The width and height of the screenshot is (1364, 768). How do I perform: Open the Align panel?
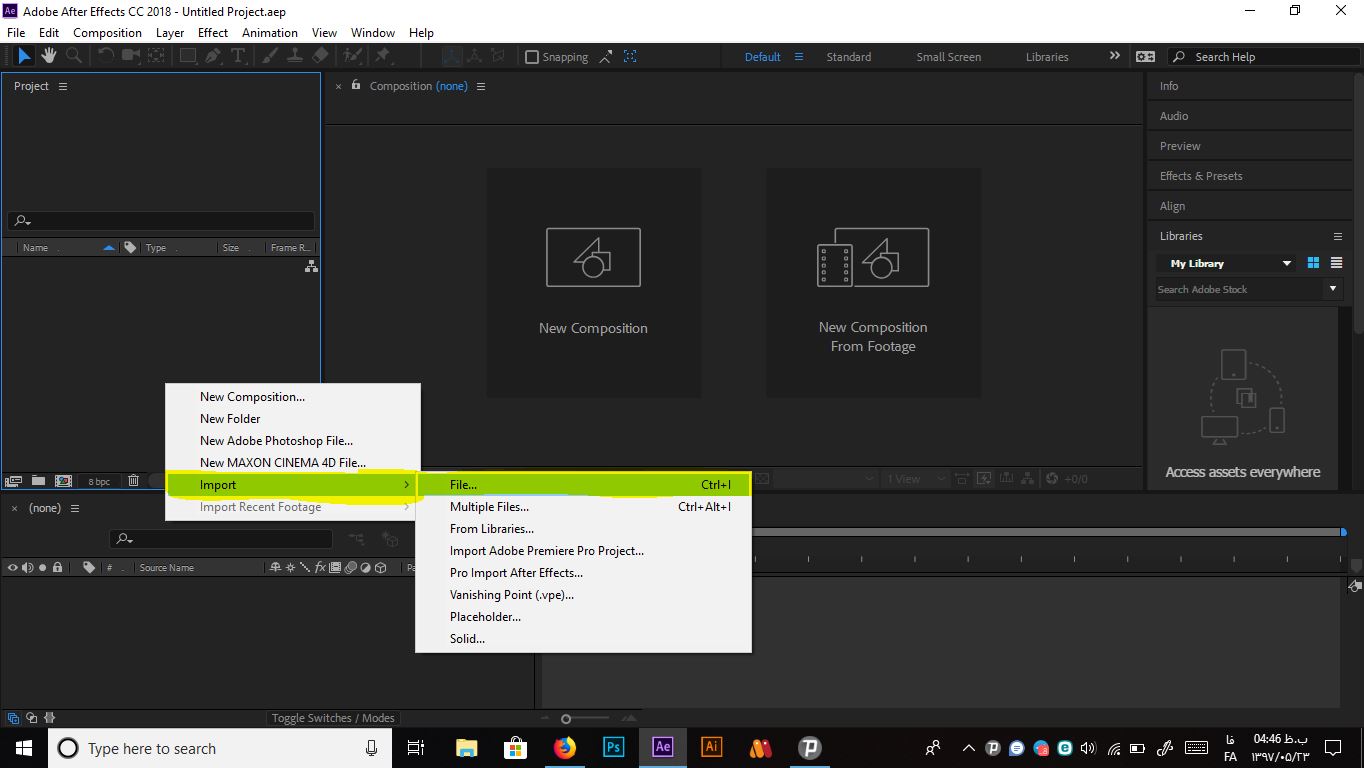pos(1172,206)
